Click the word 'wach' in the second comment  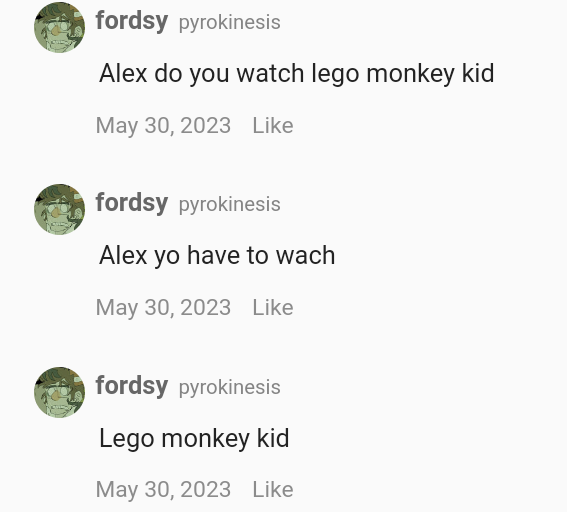306,256
